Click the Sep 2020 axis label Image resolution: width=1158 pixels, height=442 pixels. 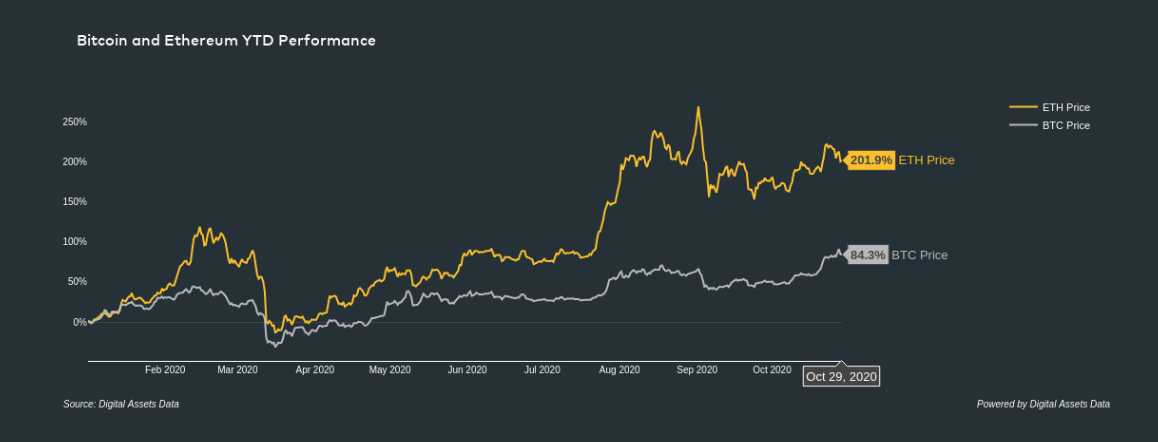[697, 370]
